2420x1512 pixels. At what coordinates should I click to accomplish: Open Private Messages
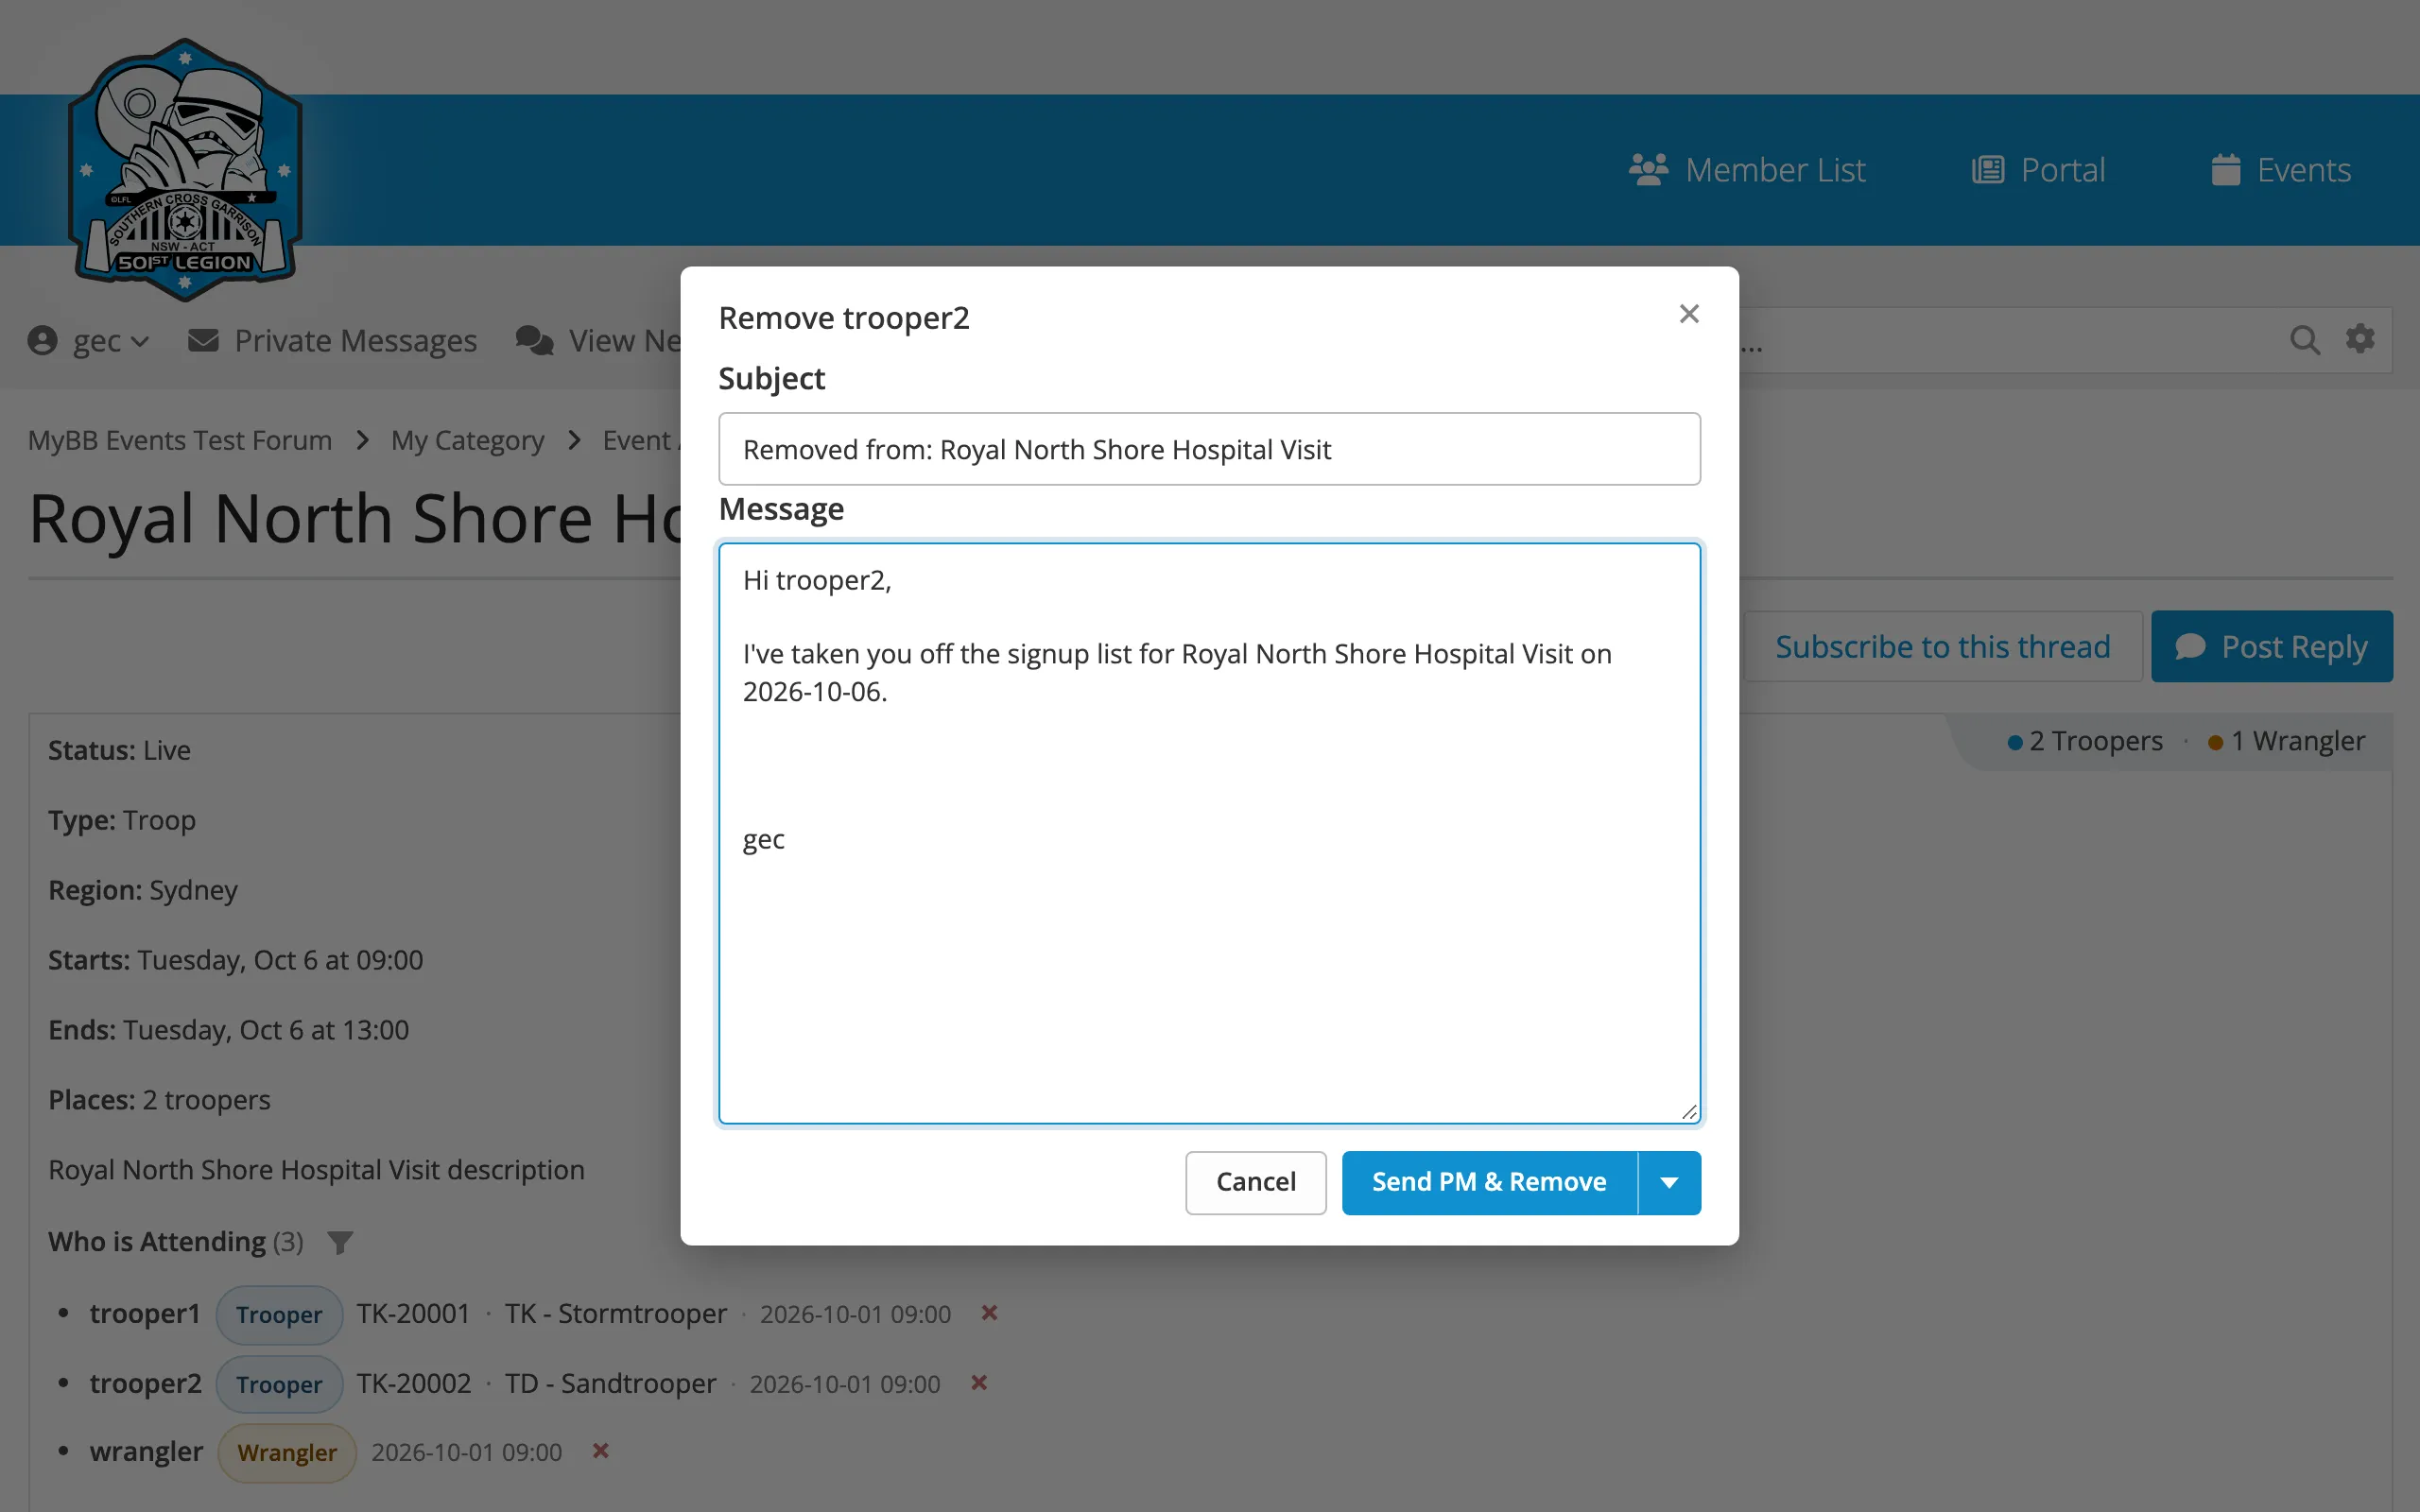tap(332, 341)
